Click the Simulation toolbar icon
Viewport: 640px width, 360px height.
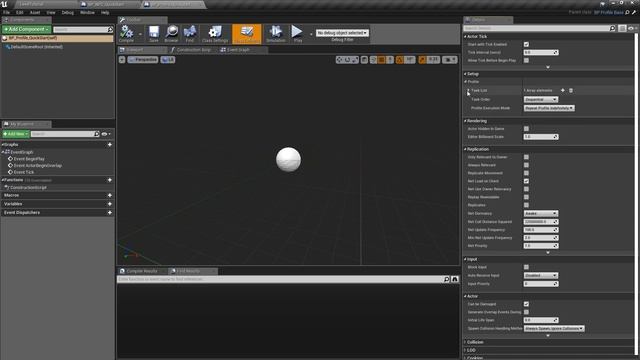click(276, 33)
